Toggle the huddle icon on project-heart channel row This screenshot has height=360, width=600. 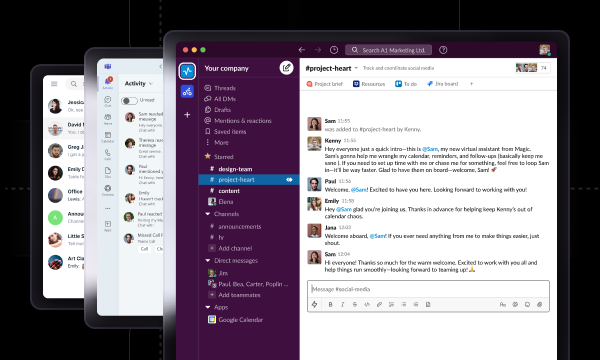pyautogui.click(x=289, y=179)
